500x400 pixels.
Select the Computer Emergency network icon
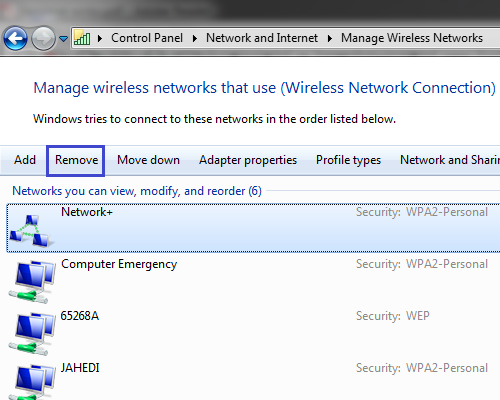32,282
